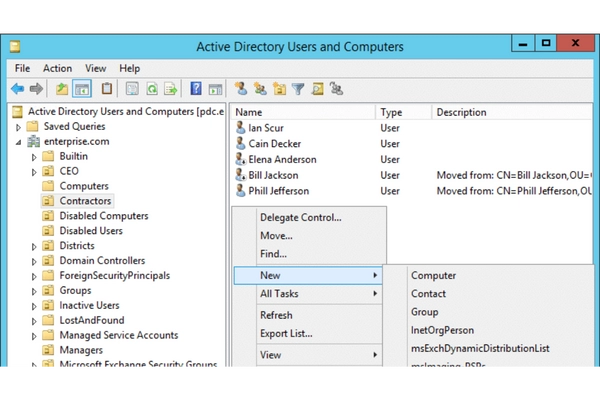600x400 pixels.
Task: Sort by the Type column header
Action: click(404, 112)
